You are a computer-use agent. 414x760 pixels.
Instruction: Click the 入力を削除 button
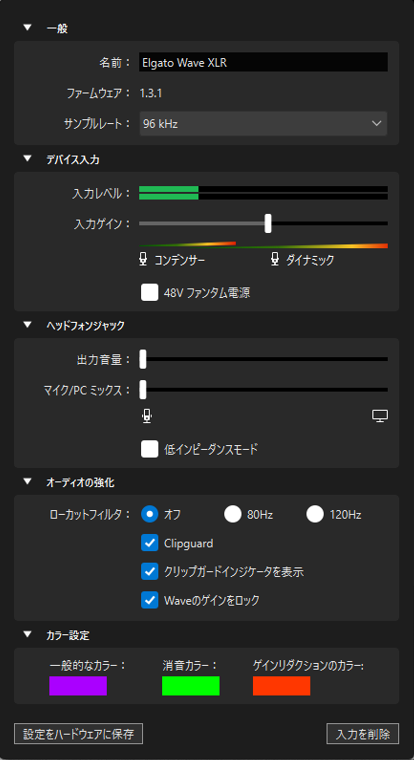[x=363, y=734]
